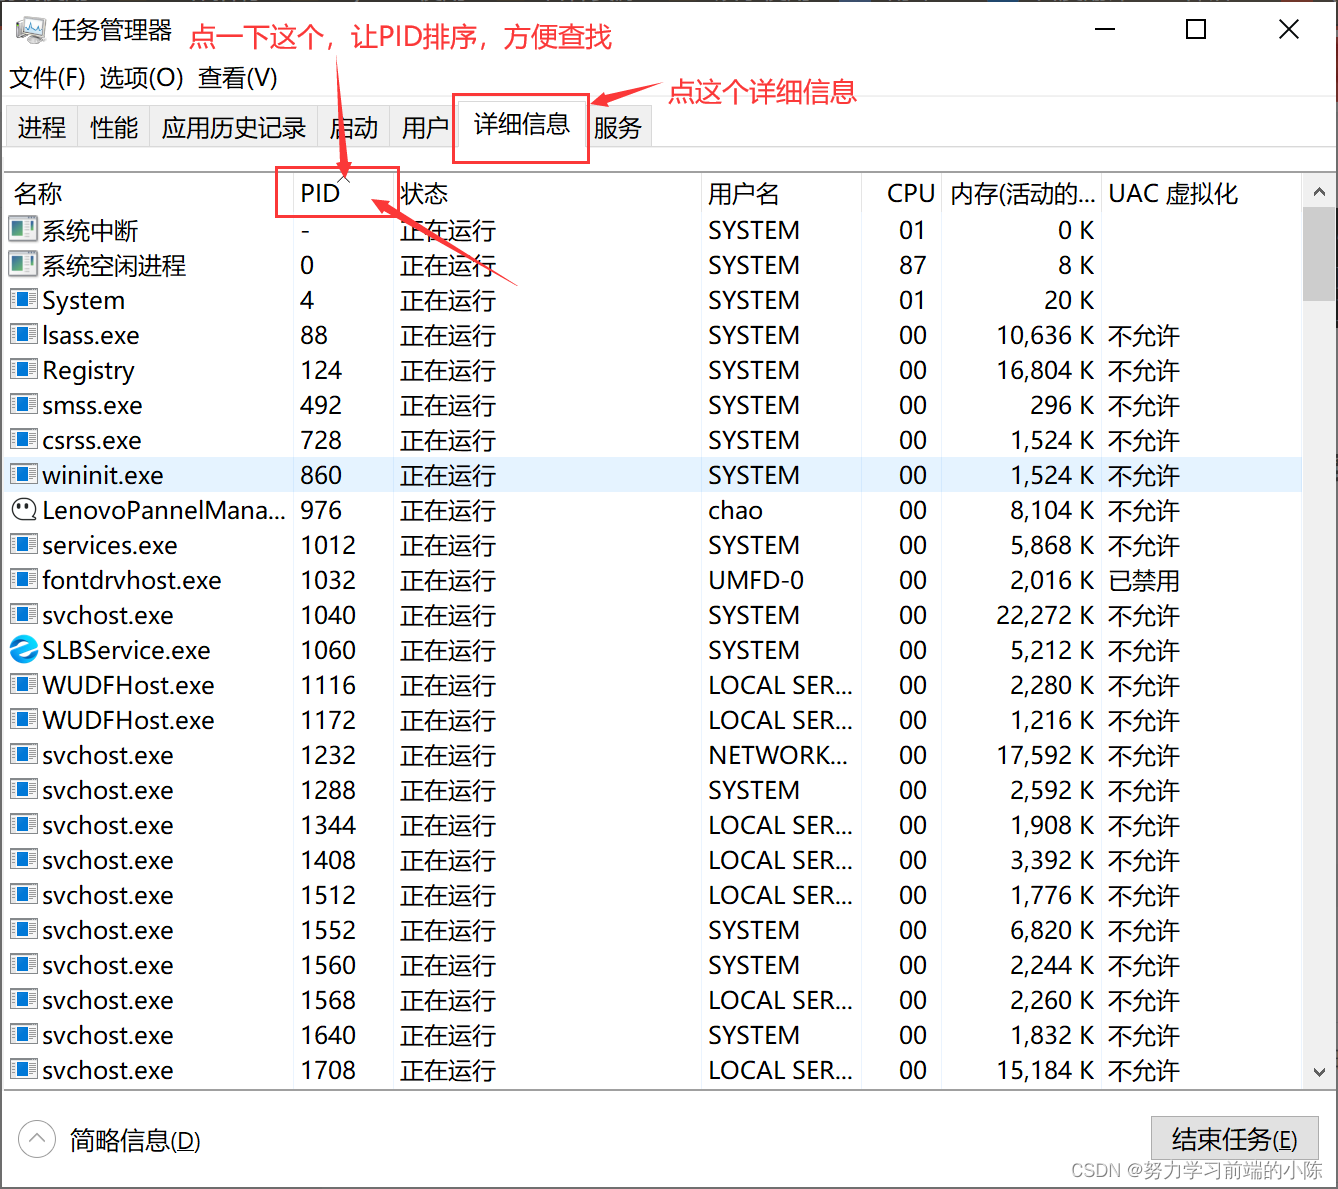Open the 查看(V) menu
Viewport: 1338px width, 1189px height.
coord(236,77)
